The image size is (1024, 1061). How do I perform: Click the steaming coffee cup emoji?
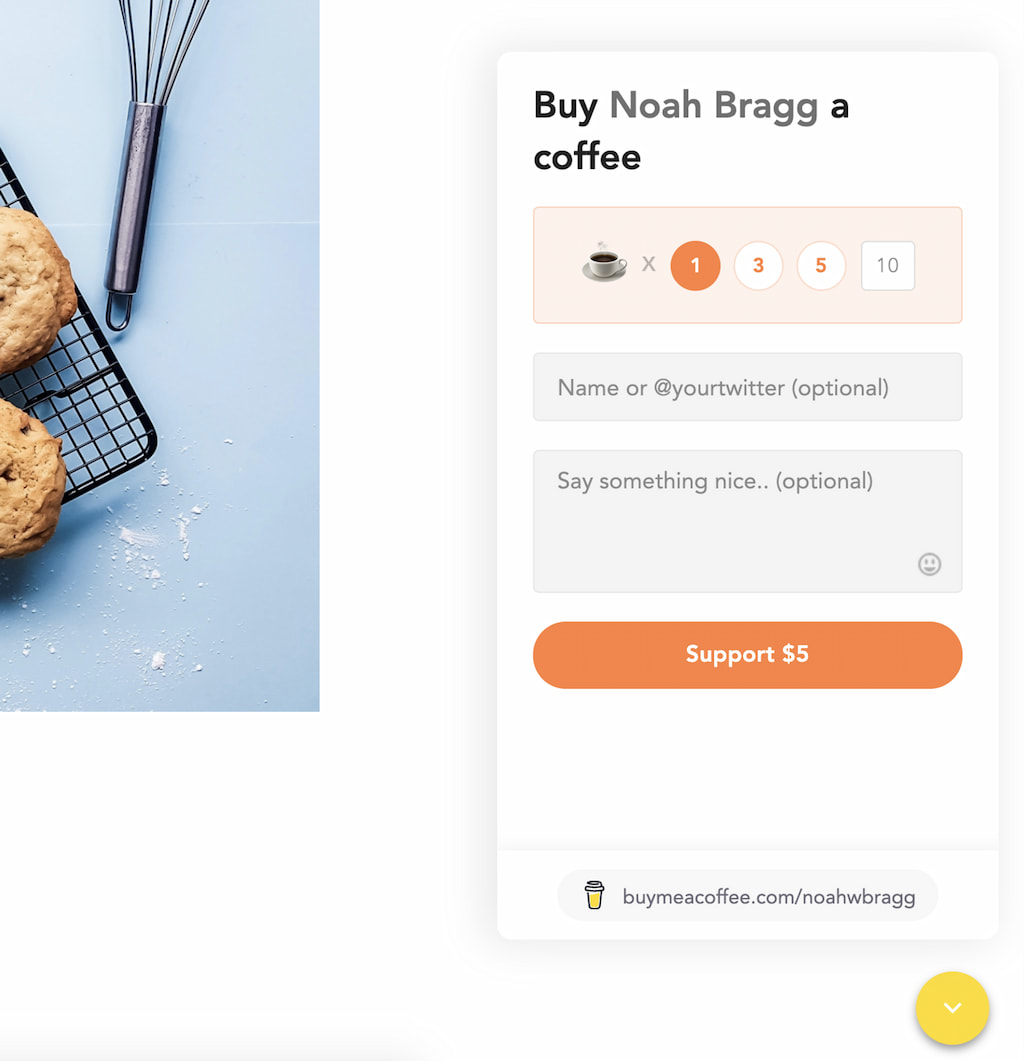pos(603,264)
